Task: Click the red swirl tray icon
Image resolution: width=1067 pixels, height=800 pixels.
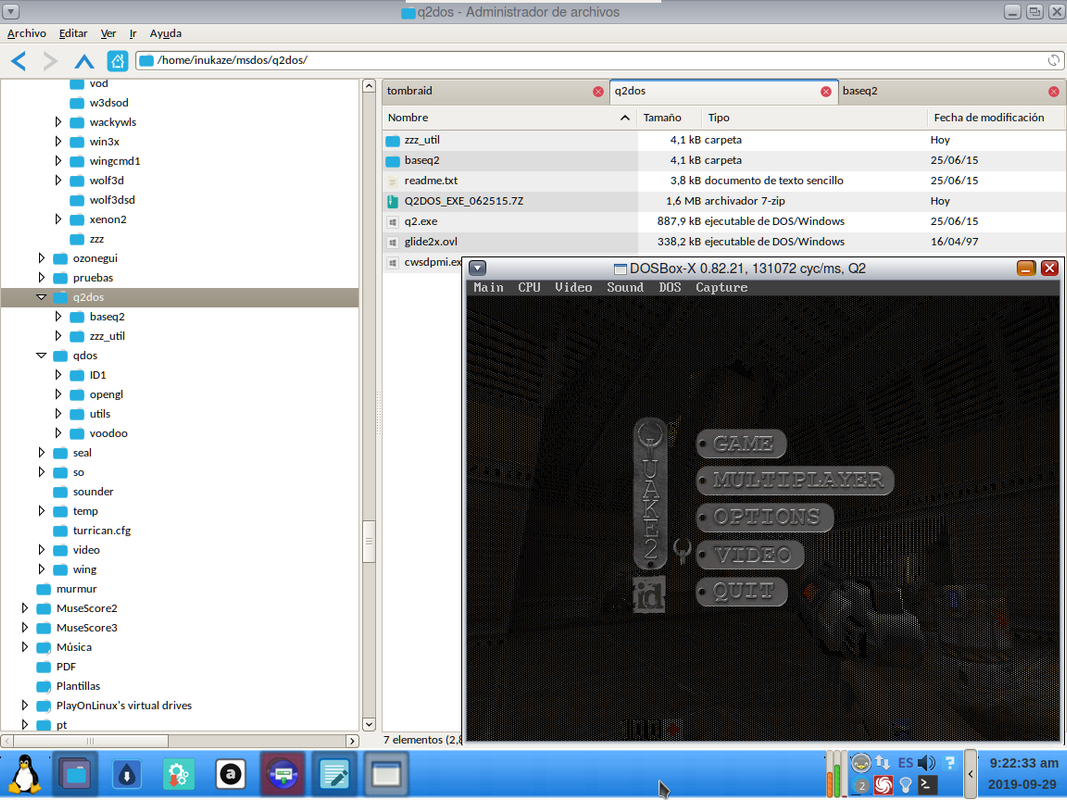Action: pos(883,785)
